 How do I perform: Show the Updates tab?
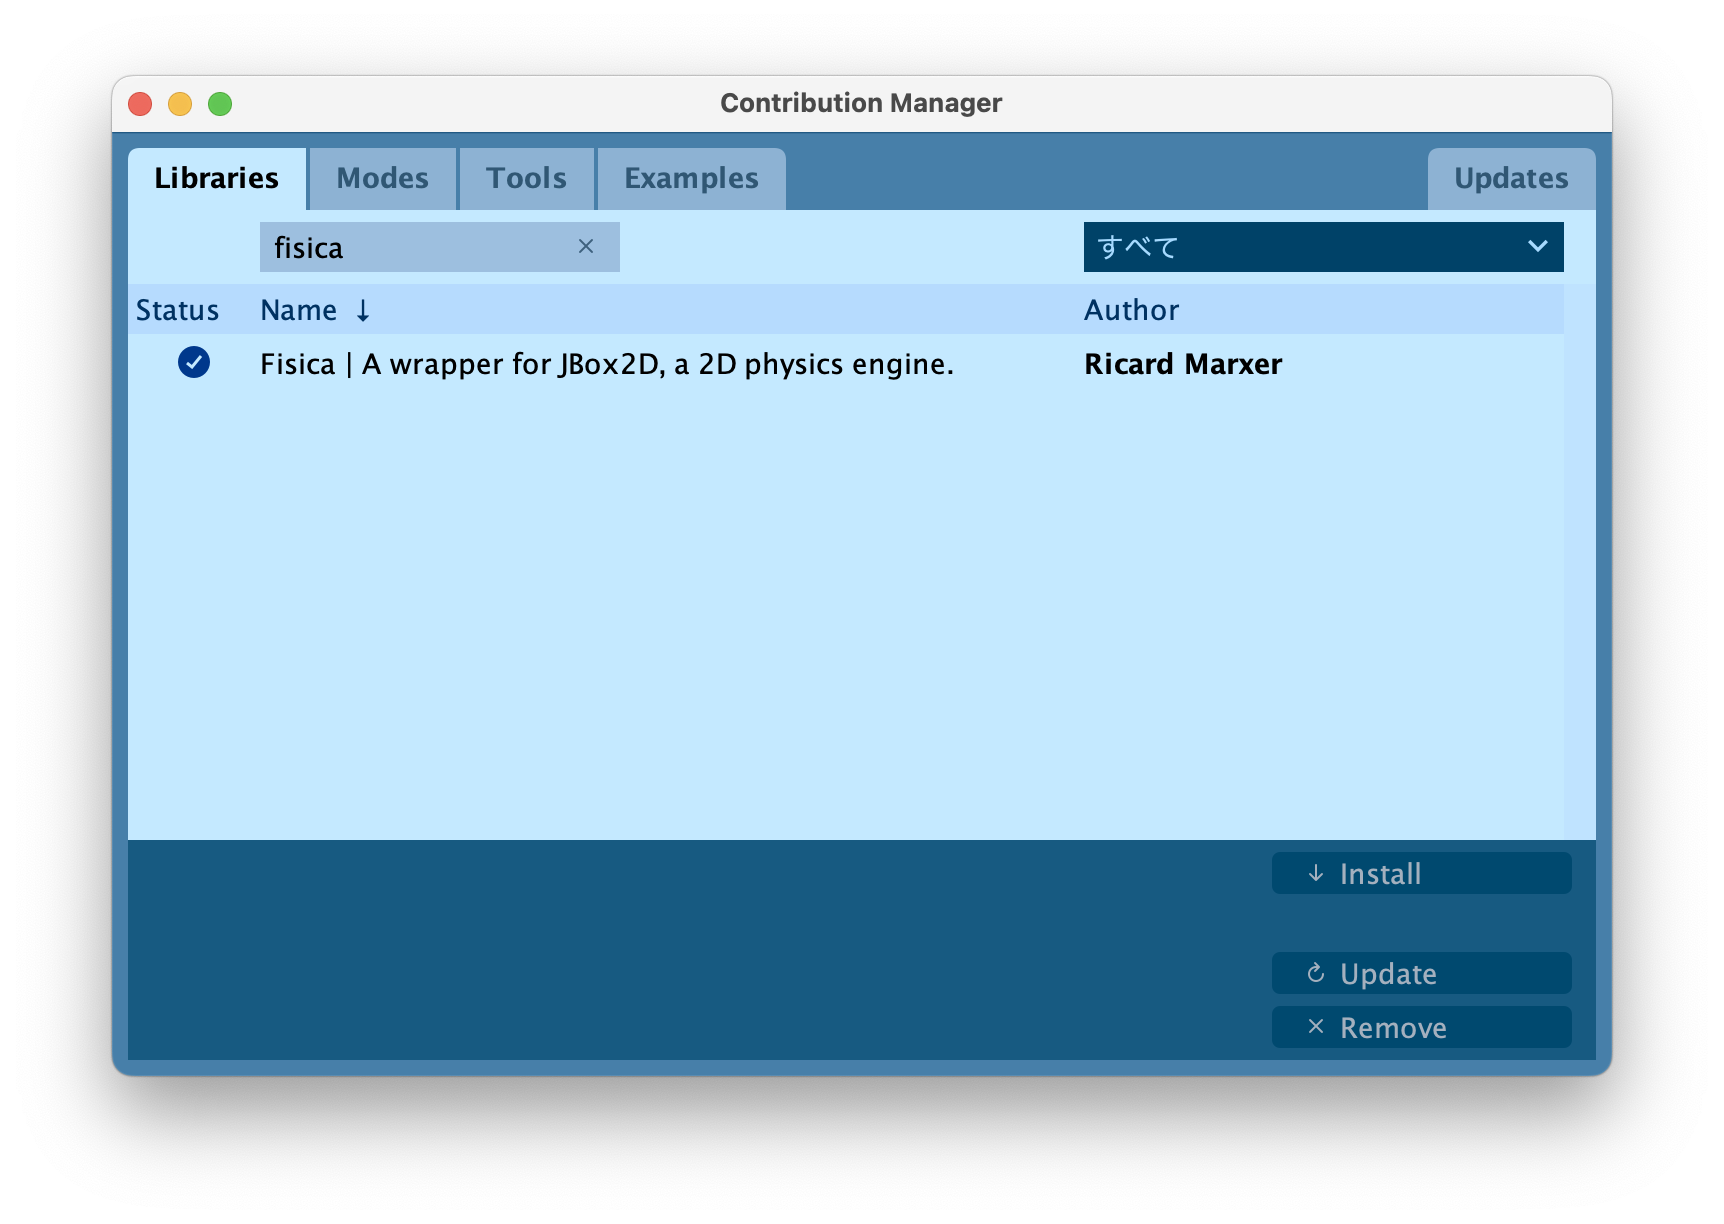point(1511,178)
